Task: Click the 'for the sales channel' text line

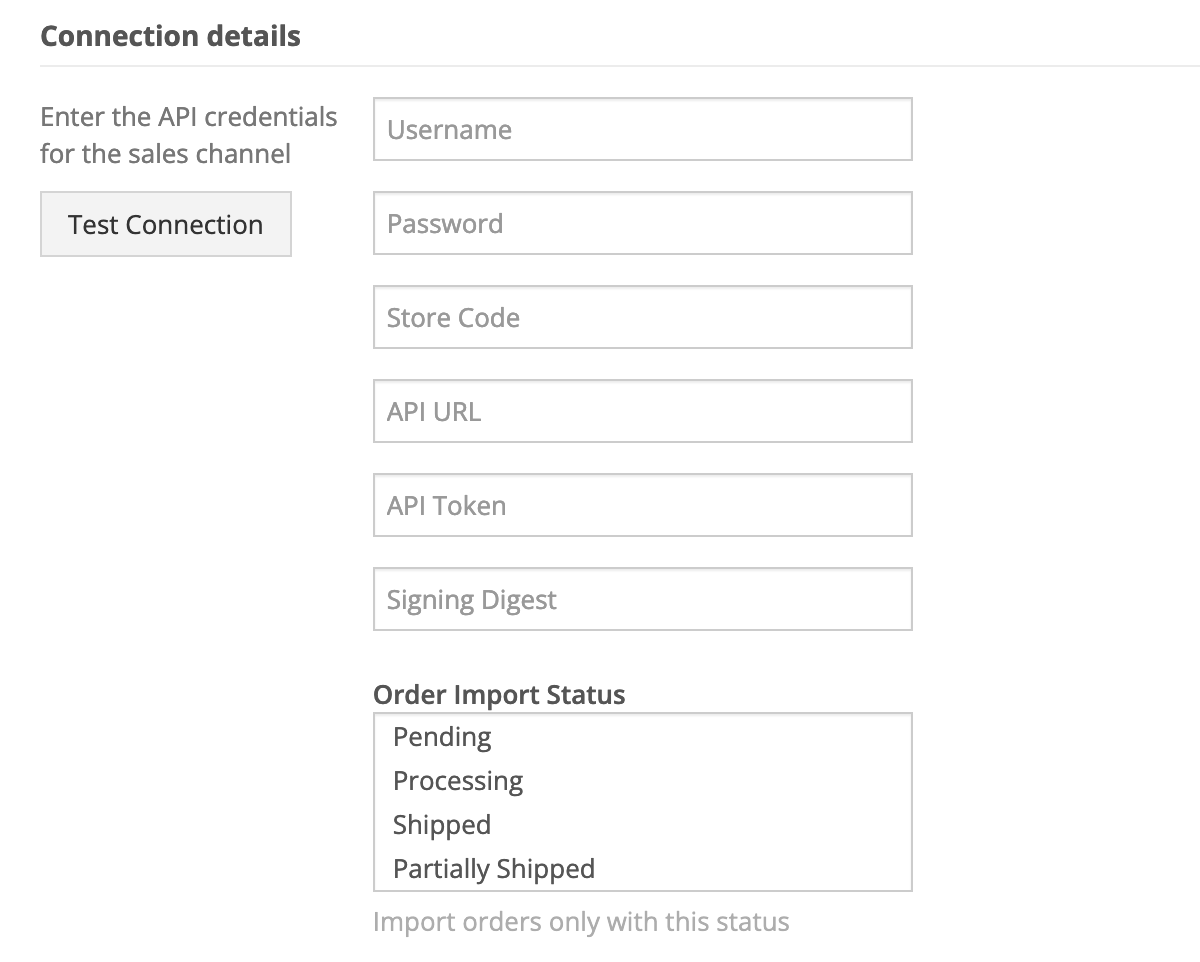Action: coord(166,154)
